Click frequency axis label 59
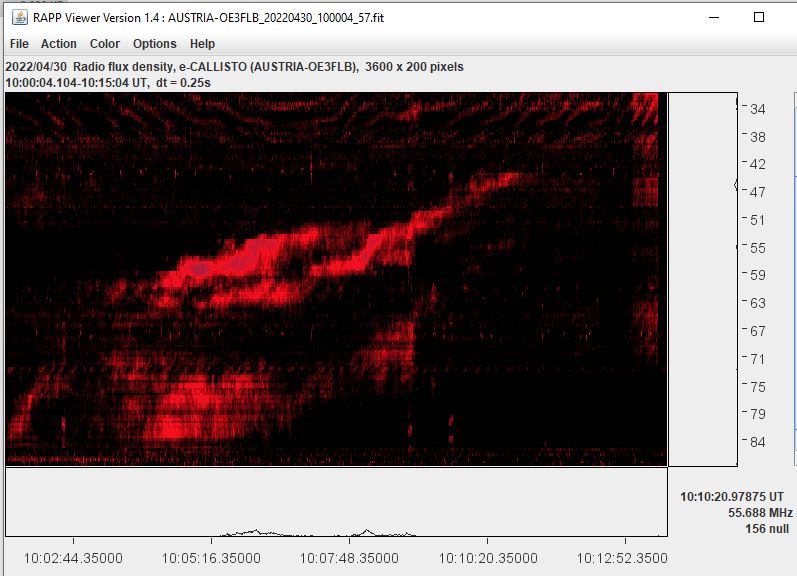This screenshot has width=797, height=576. point(757,276)
